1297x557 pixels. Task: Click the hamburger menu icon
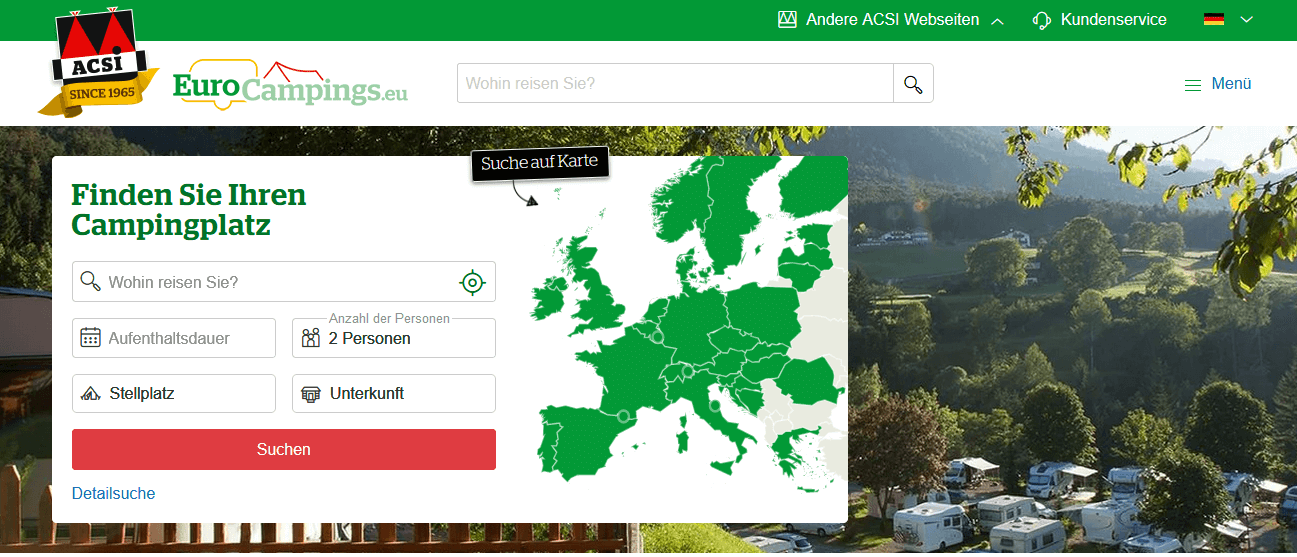click(x=1193, y=85)
